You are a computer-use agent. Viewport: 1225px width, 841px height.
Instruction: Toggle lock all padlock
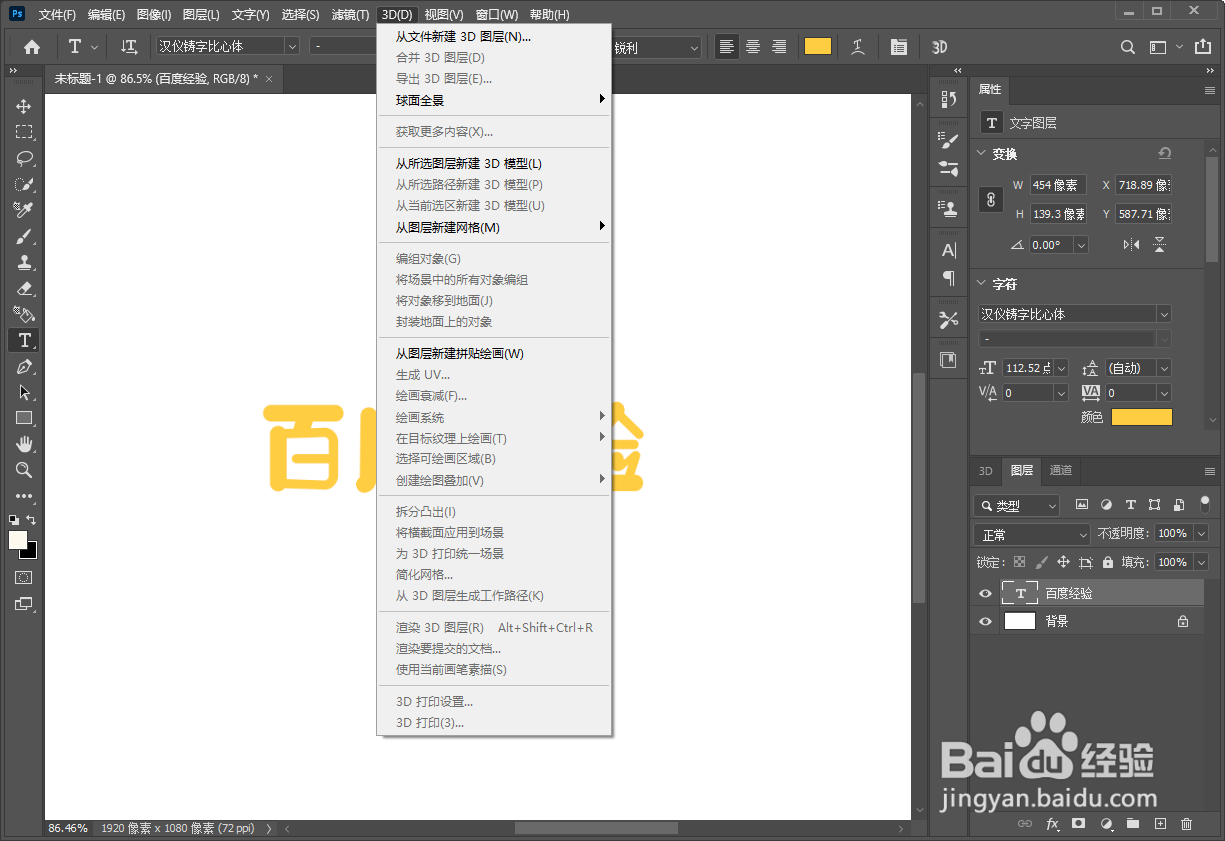click(x=1107, y=562)
